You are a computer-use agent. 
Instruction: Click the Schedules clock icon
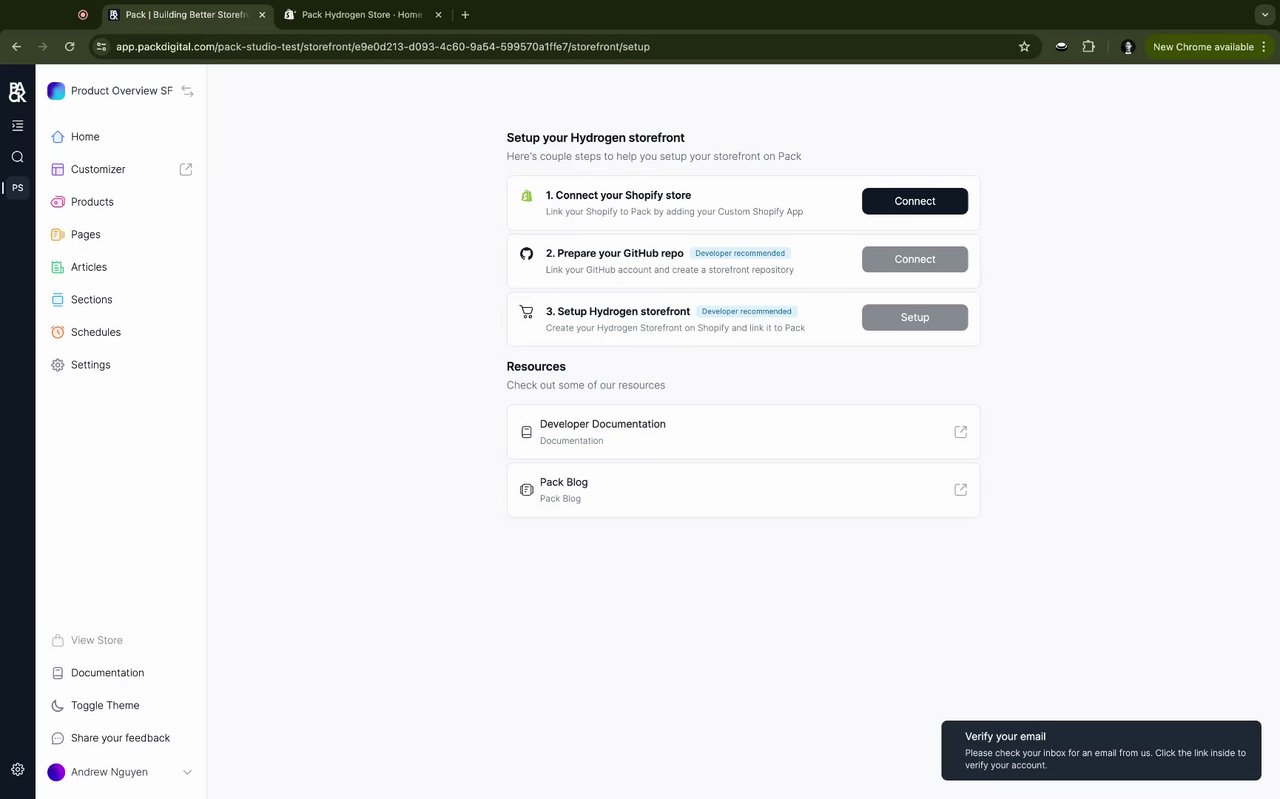point(58,332)
